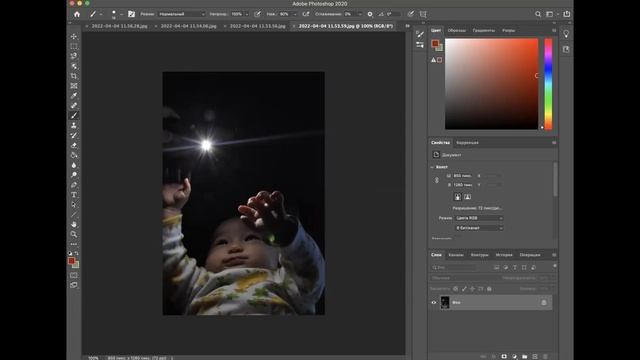Switch to the Каналы tab
This screenshot has width=640, height=360.
point(456,255)
